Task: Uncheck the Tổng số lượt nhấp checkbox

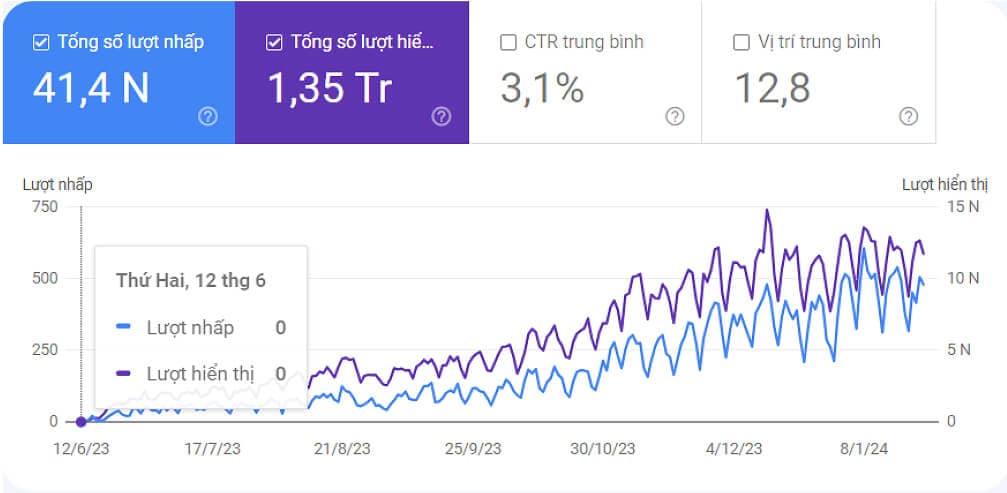Action: (x=41, y=42)
